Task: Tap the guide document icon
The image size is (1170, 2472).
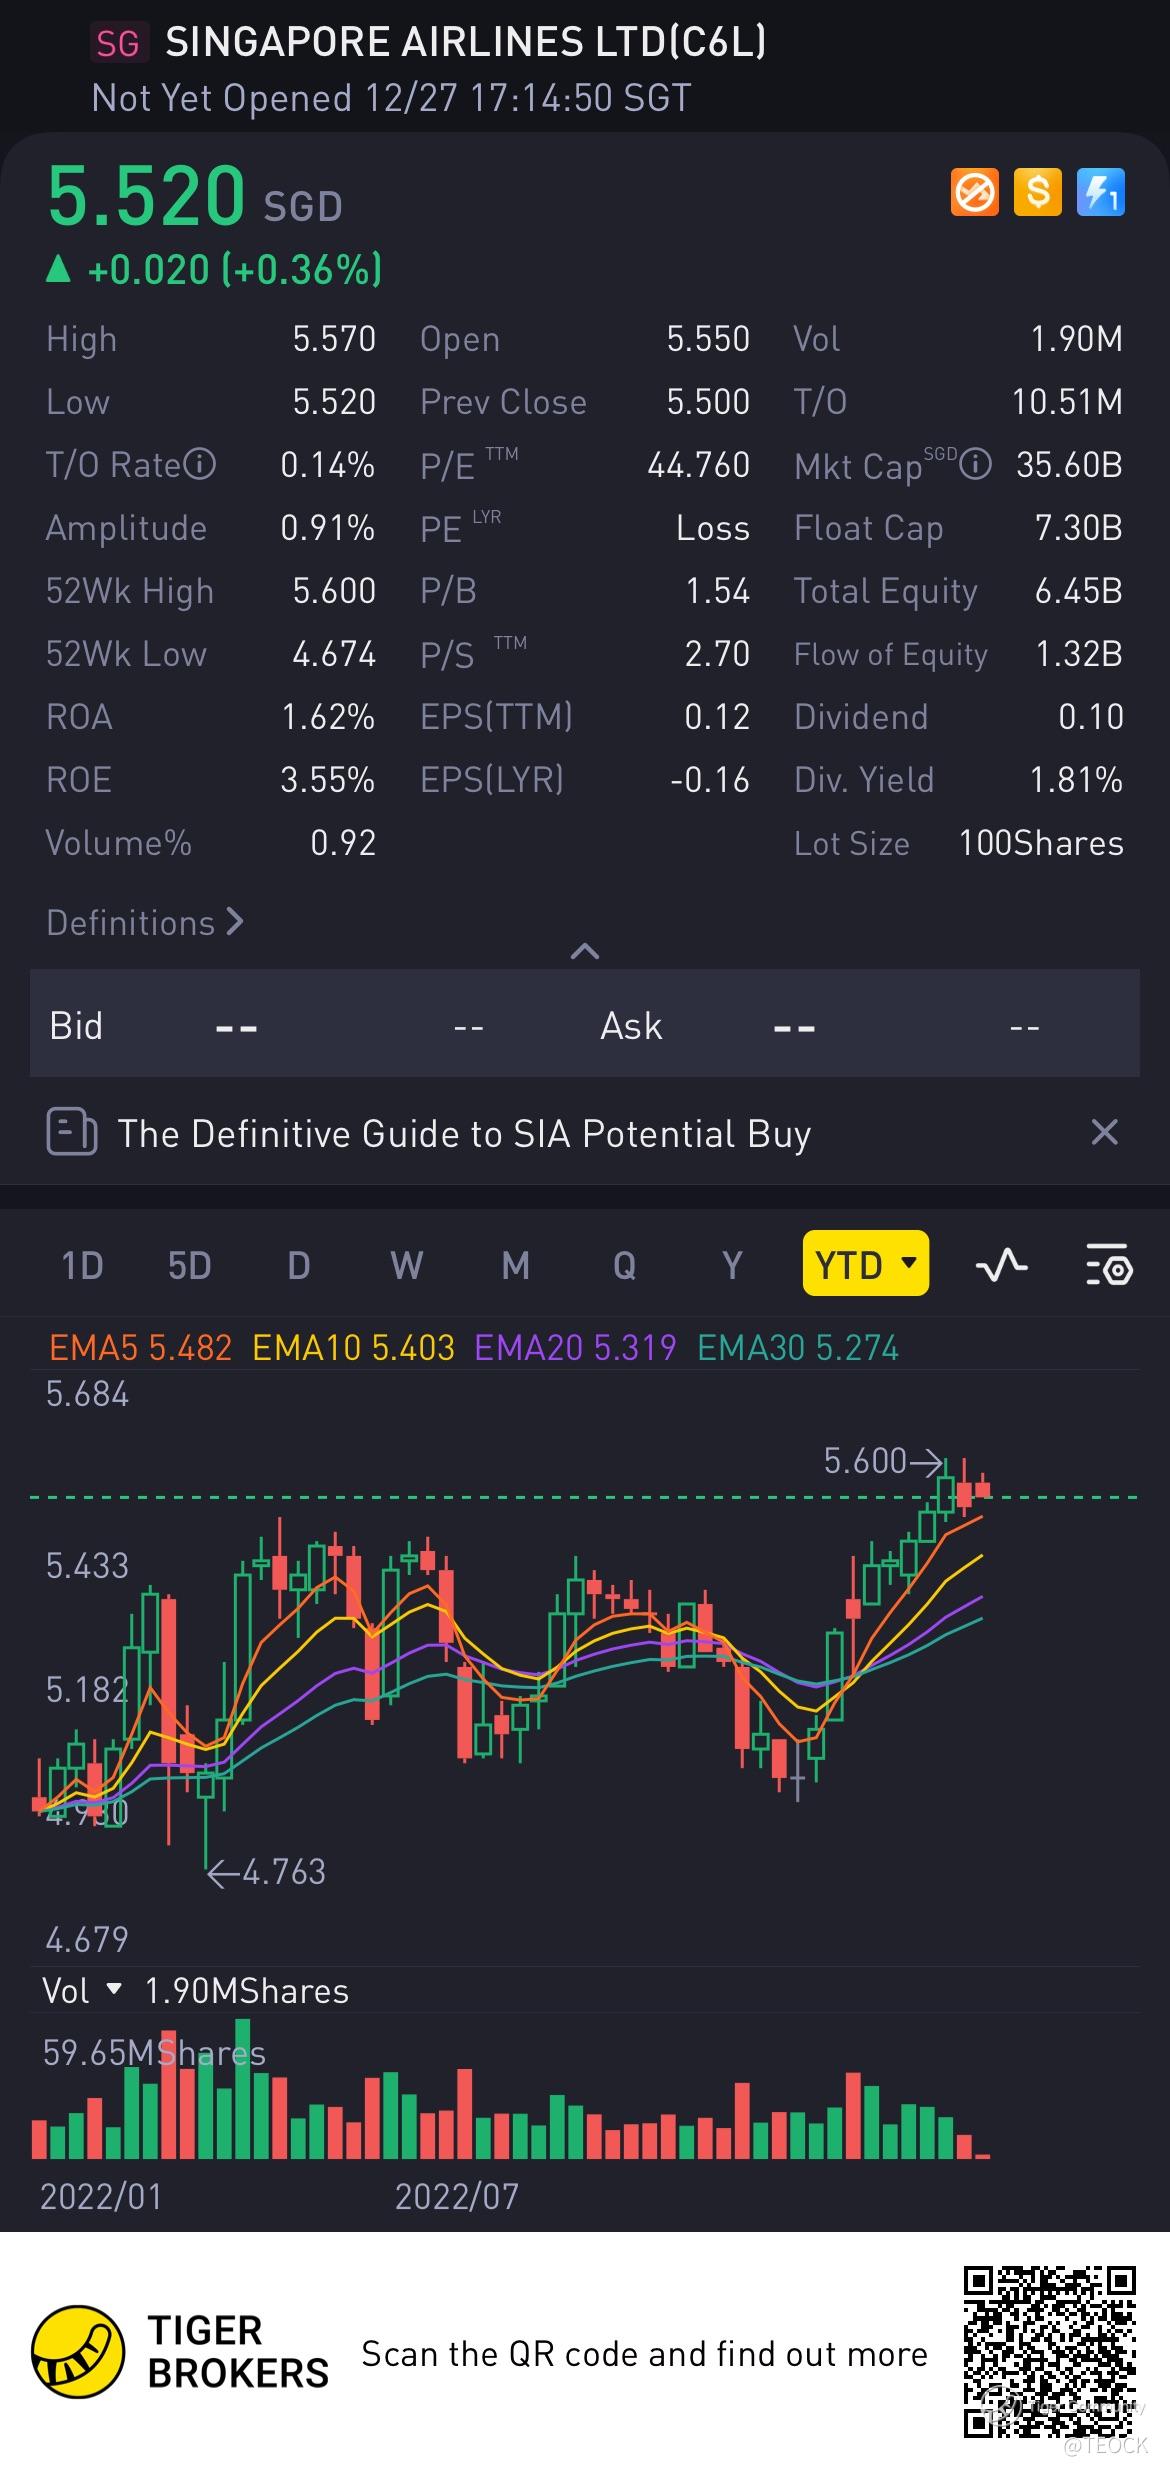Action: pos(72,1133)
